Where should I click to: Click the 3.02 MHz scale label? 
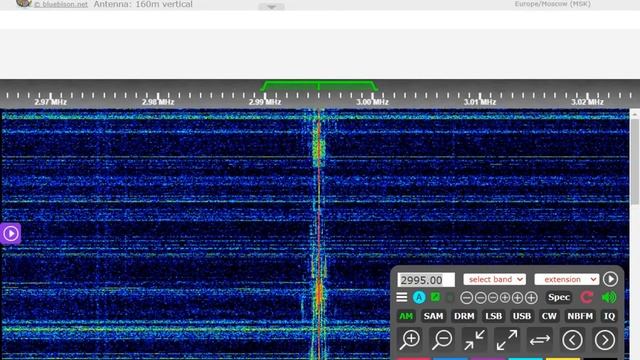coord(587,102)
